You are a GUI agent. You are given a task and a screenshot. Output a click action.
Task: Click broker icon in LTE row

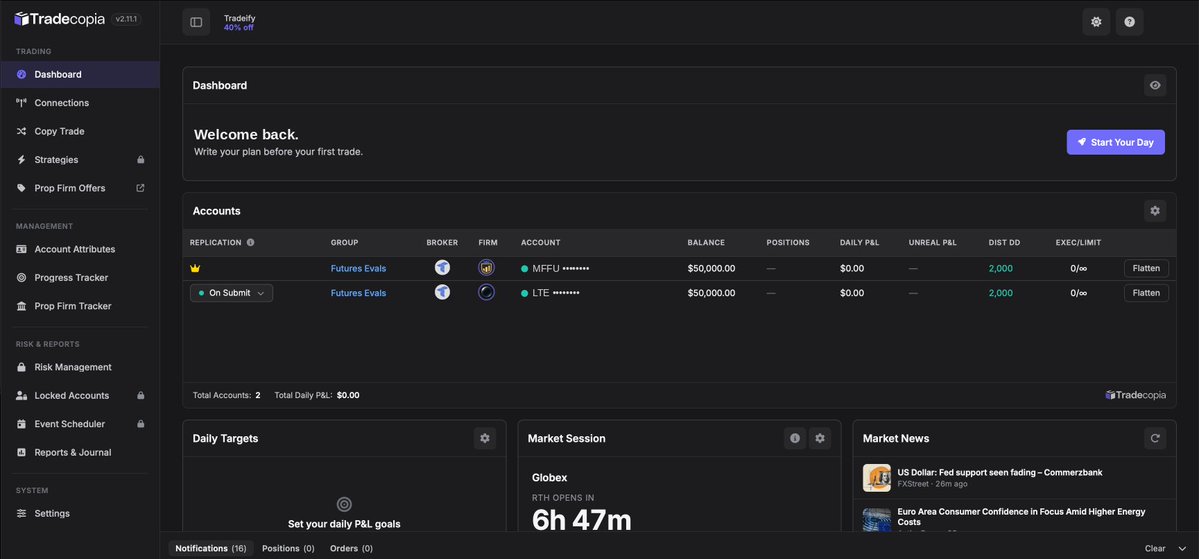pyautogui.click(x=442, y=292)
